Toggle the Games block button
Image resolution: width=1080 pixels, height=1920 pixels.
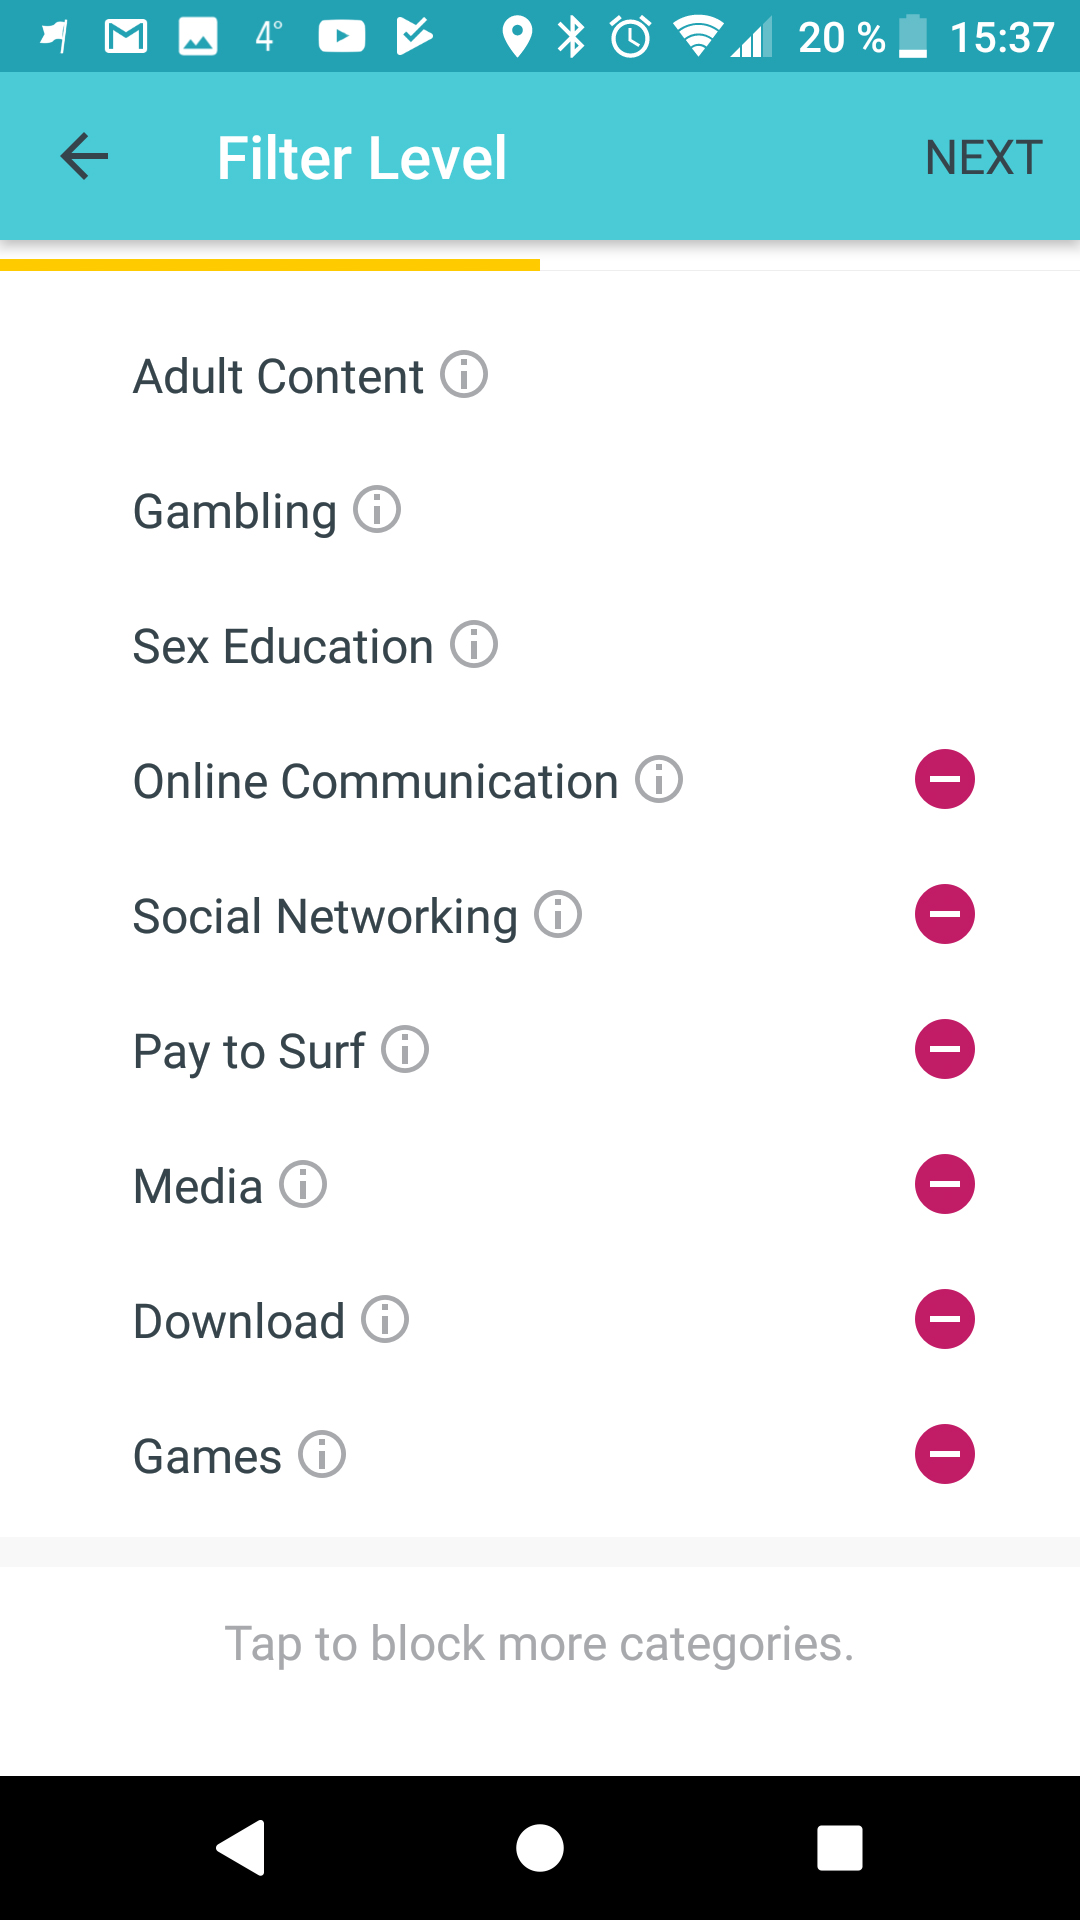click(x=945, y=1454)
